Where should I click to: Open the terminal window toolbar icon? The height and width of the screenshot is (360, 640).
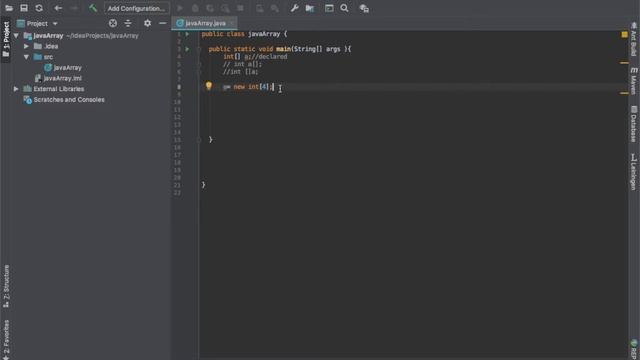pos(329,8)
